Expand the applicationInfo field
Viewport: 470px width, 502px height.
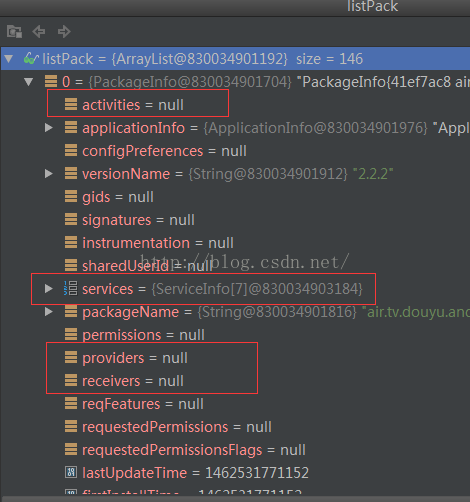49,128
